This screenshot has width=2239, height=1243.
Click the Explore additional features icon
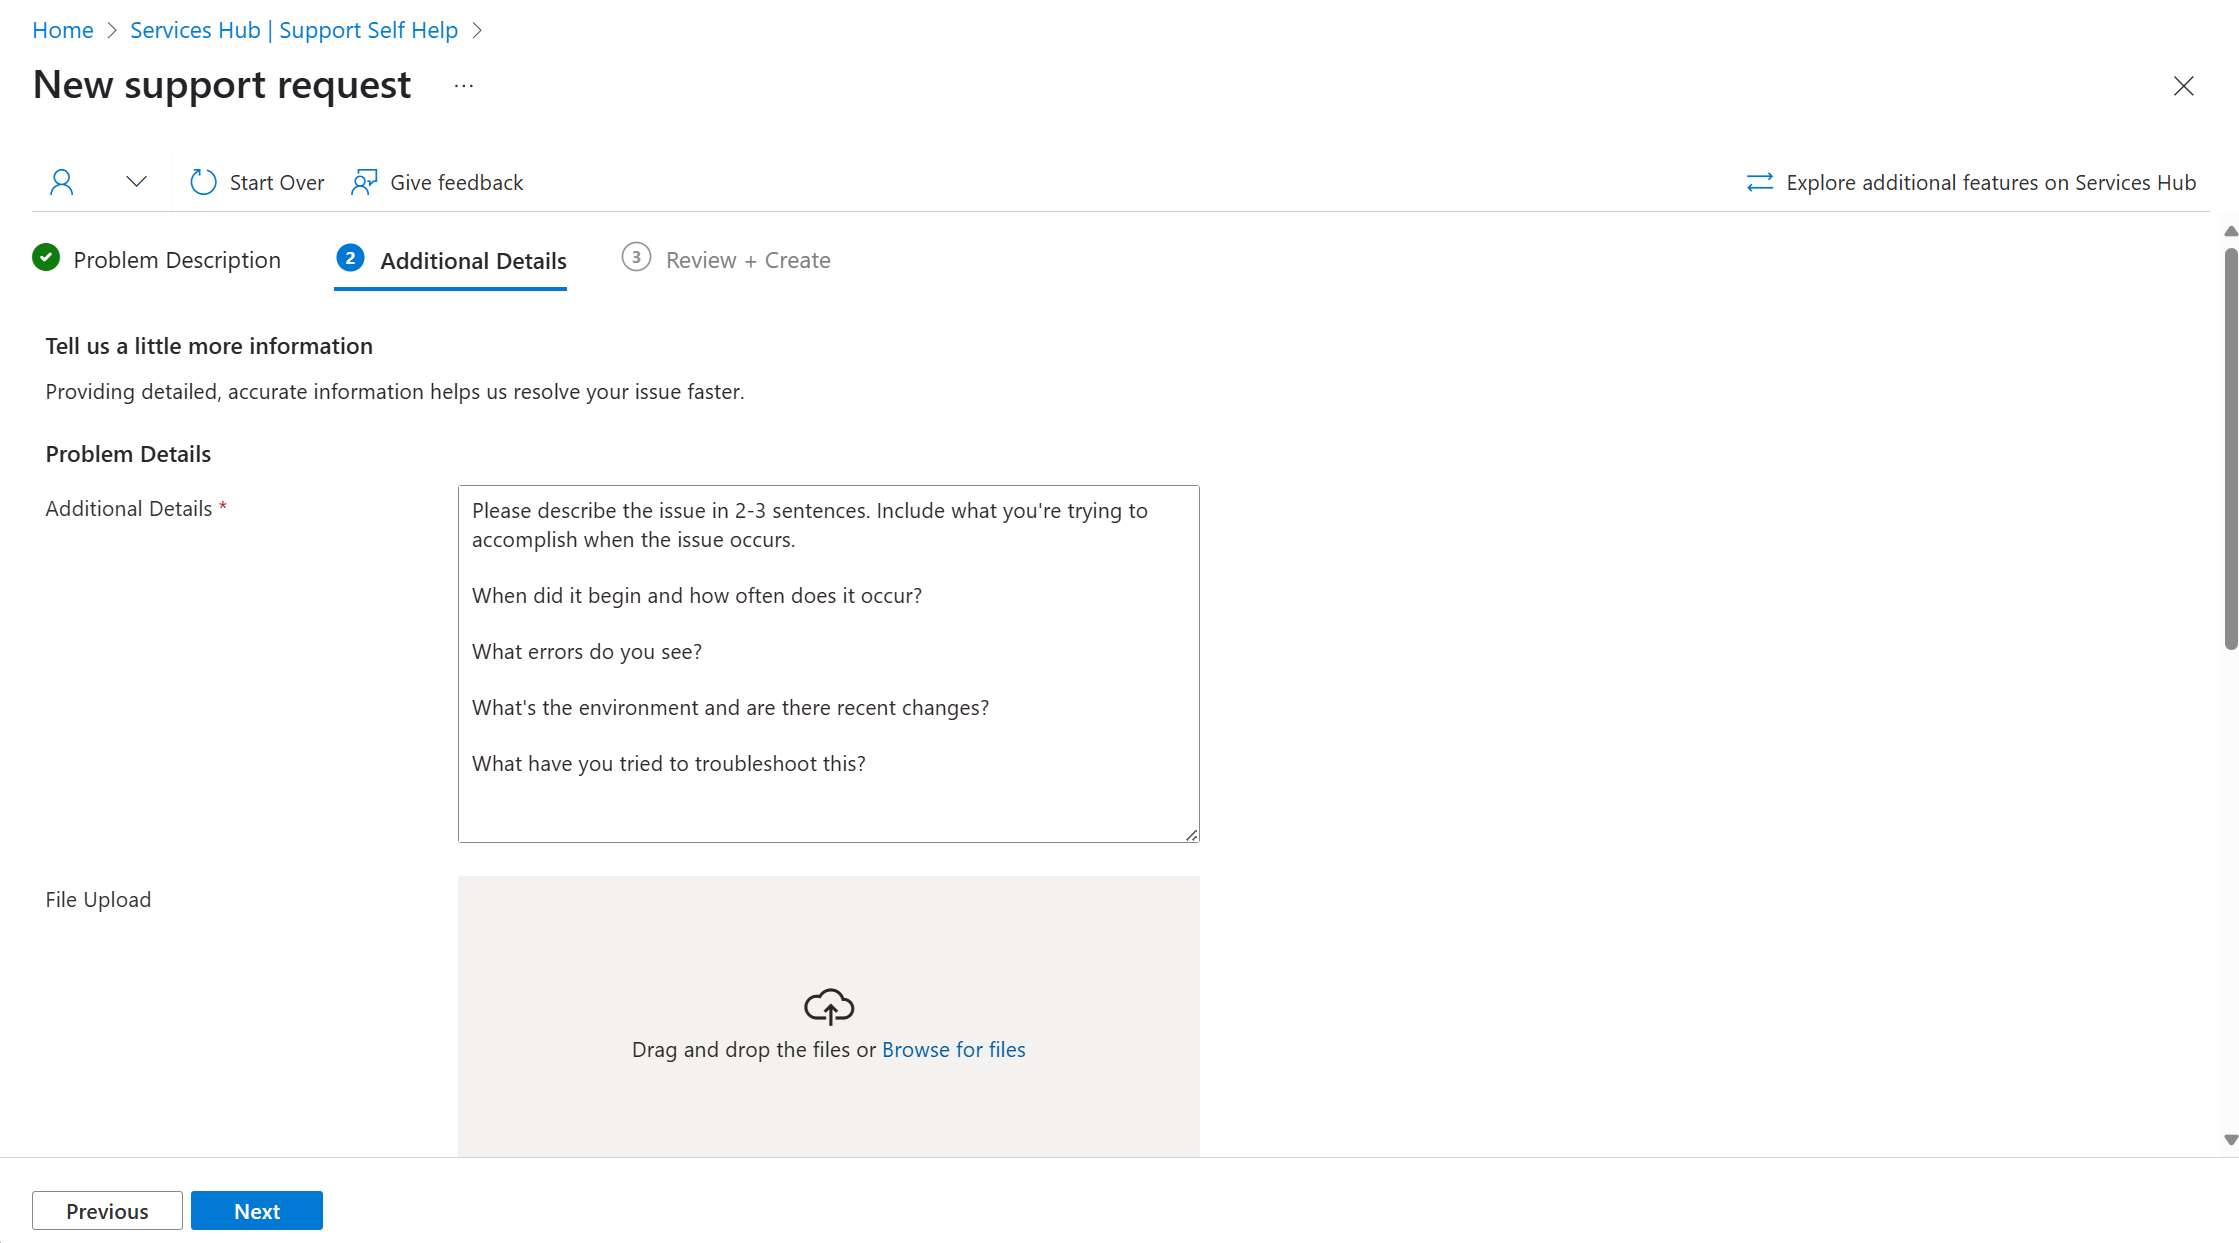(x=1762, y=182)
